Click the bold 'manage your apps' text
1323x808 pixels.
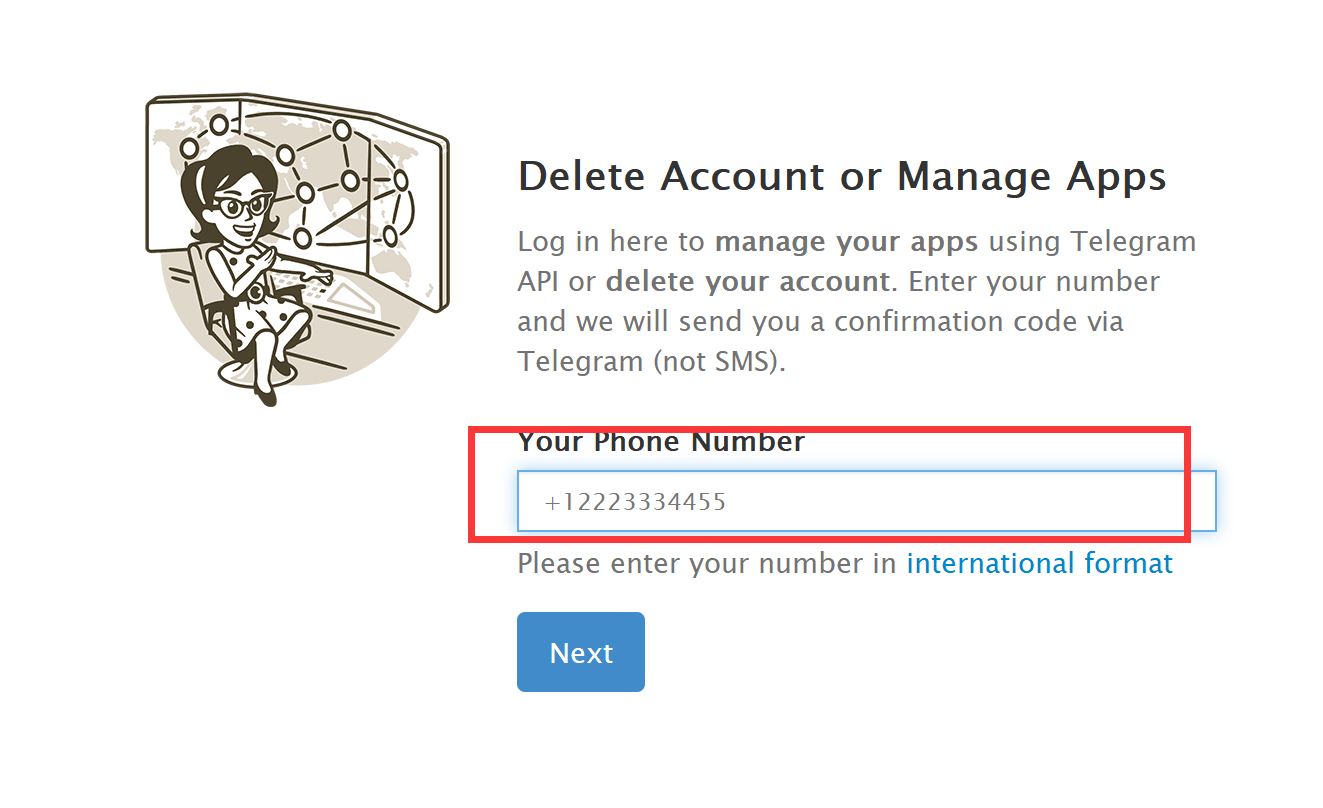tap(846, 242)
